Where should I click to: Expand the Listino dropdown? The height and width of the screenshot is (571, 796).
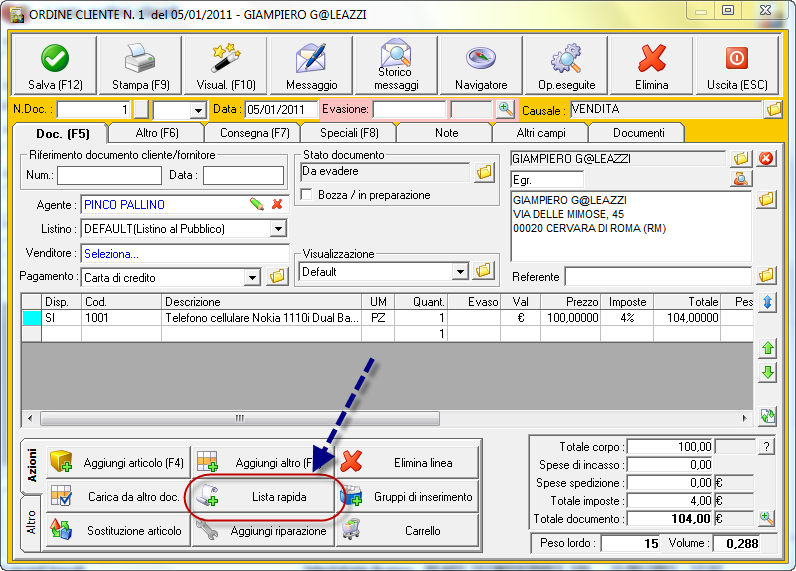click(x=278, y=229)
